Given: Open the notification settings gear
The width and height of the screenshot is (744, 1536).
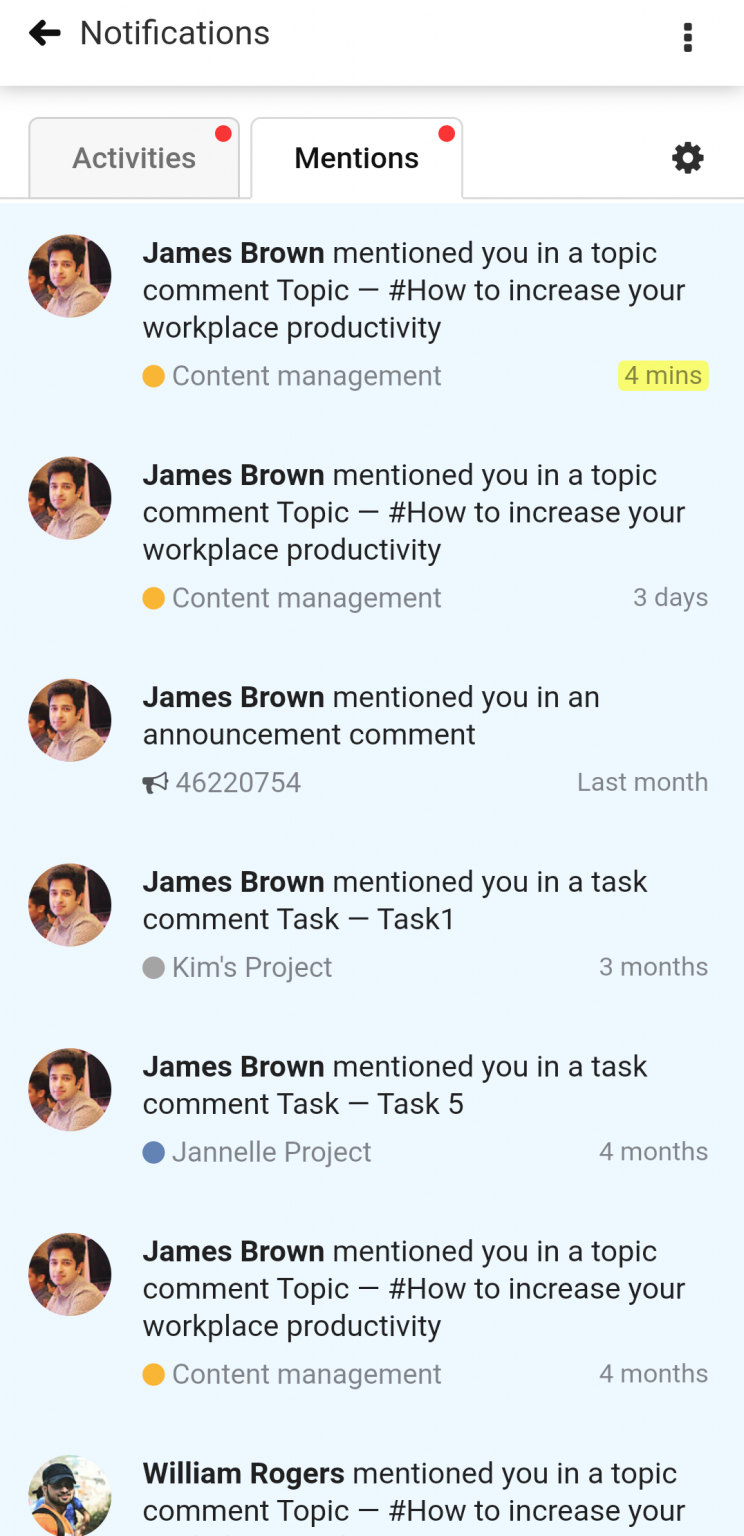Looking at the screenshot, I should pyautogui.click(x=687, y=157).
